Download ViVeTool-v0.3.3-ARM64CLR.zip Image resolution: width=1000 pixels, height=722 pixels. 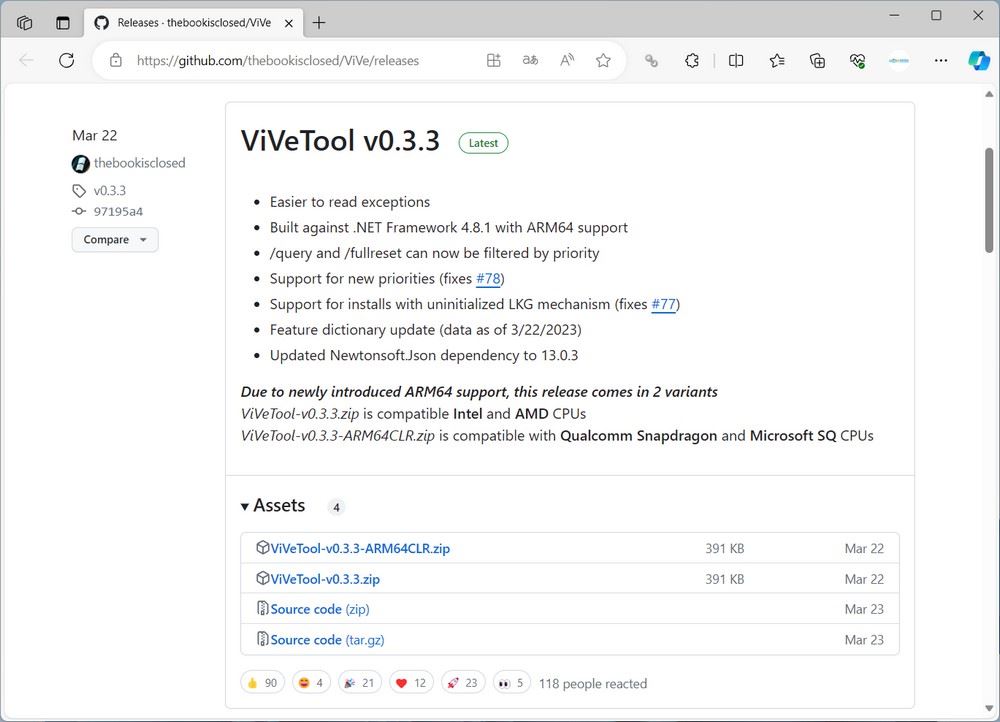[360, 549]
